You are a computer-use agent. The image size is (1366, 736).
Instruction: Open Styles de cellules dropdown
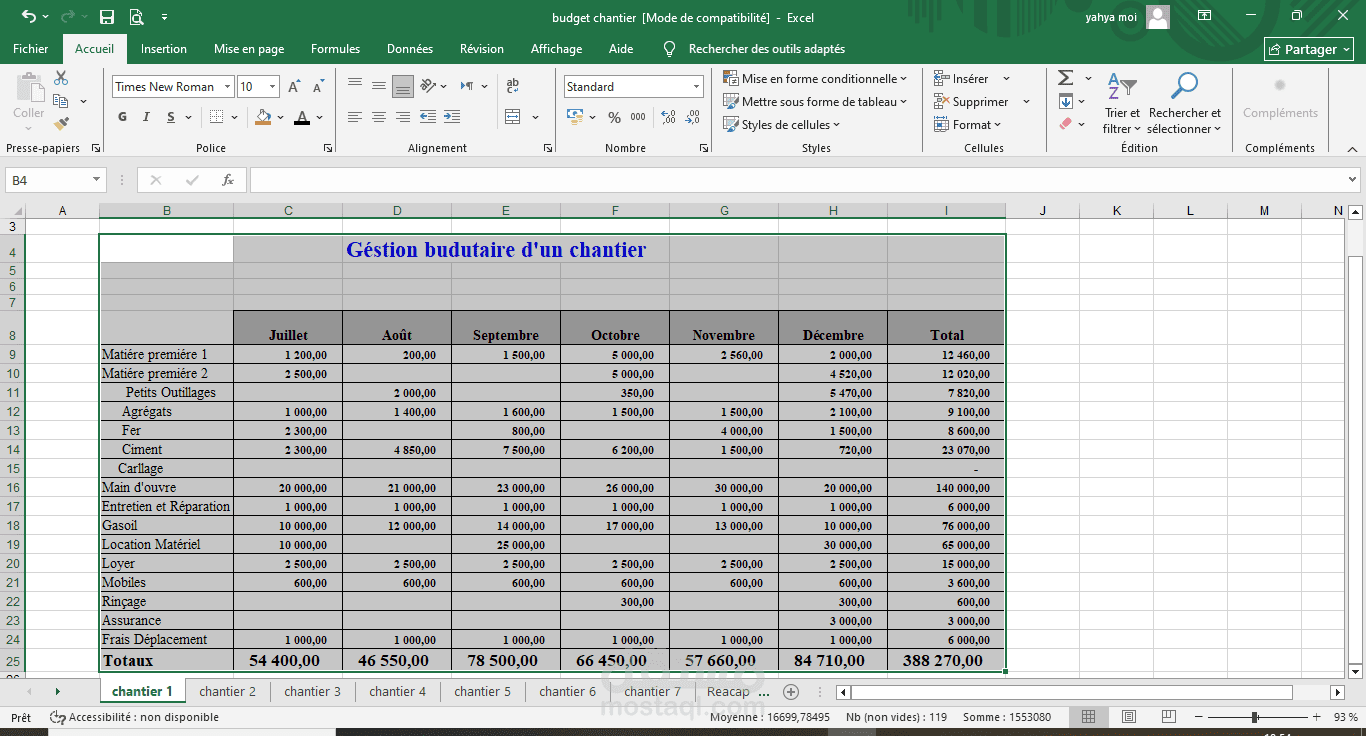(782, 124)
